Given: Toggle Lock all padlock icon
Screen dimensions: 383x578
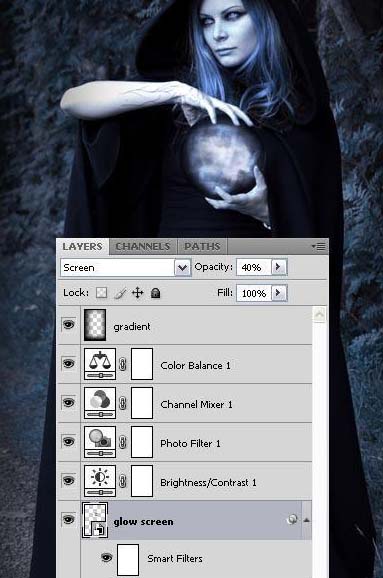Looking at the screenshot, I should [x=156, y=293].
